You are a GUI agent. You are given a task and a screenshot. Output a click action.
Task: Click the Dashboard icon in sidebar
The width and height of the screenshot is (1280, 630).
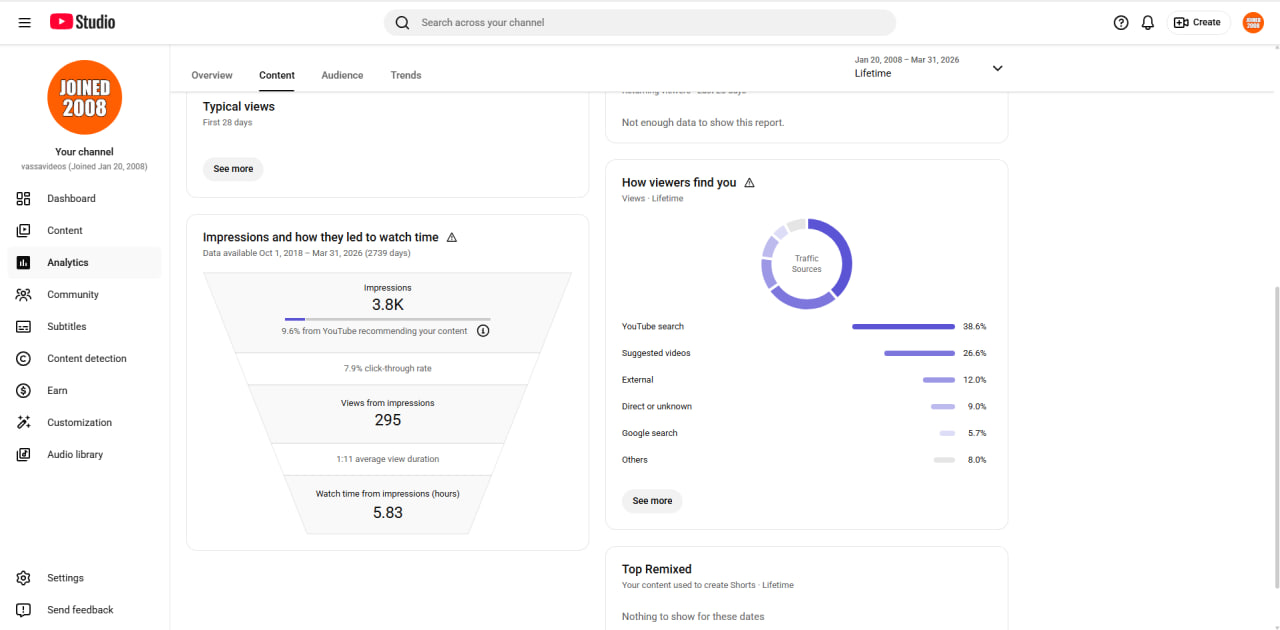tap(24, 198)
